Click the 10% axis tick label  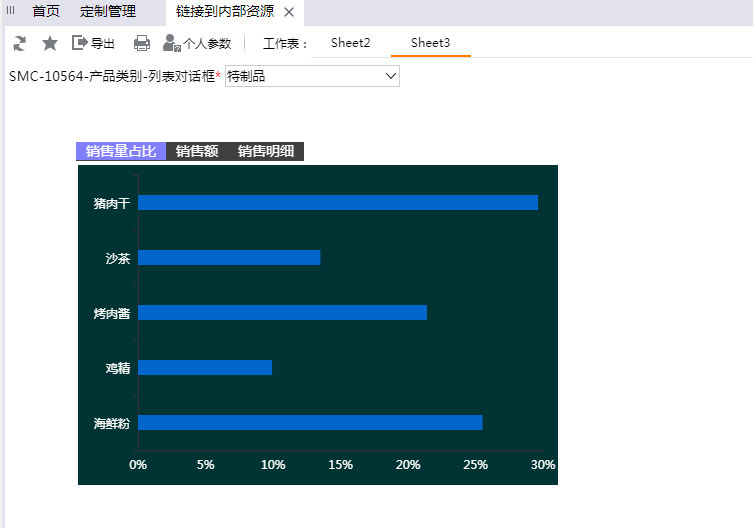point(273,465)
